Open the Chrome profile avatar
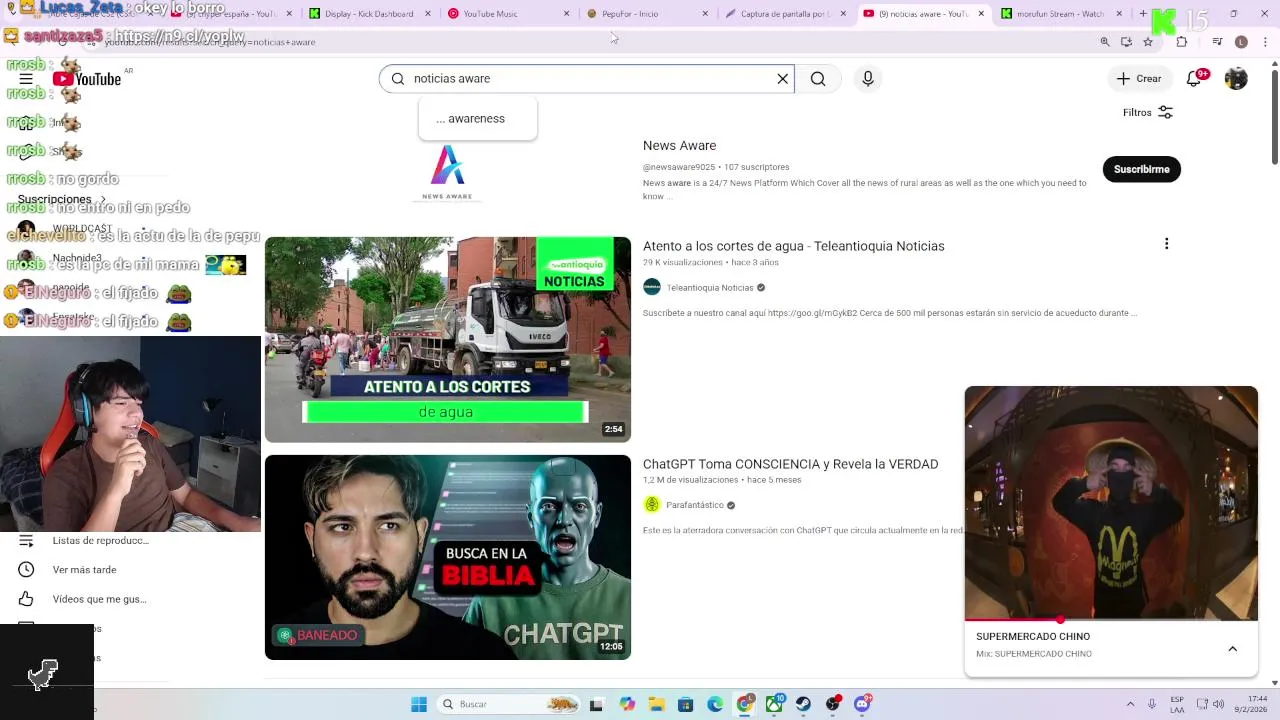 [x=1241, y=42]
